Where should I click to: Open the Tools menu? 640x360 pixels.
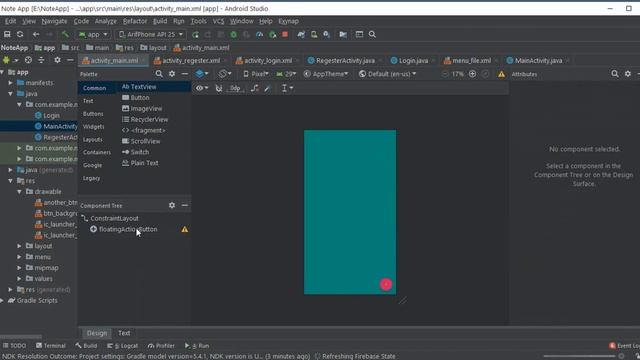[x=198, y=21]
